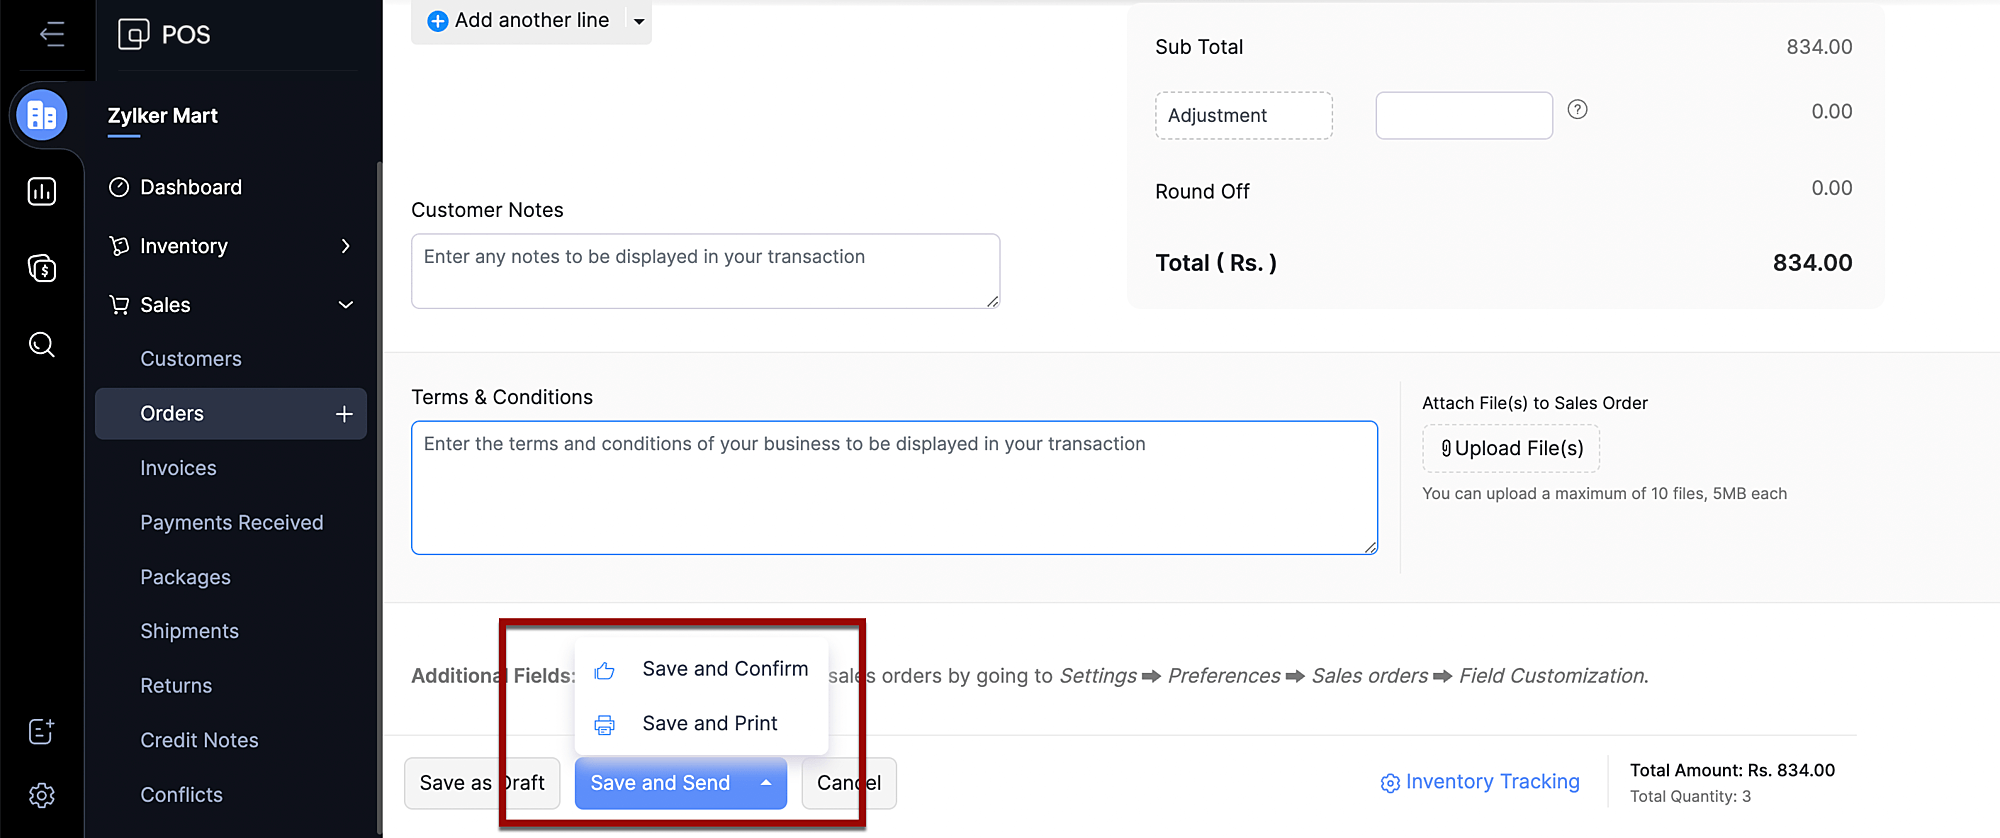Click the search magnifier icon in left rail

pyautogui.click(x=42, y=345)
